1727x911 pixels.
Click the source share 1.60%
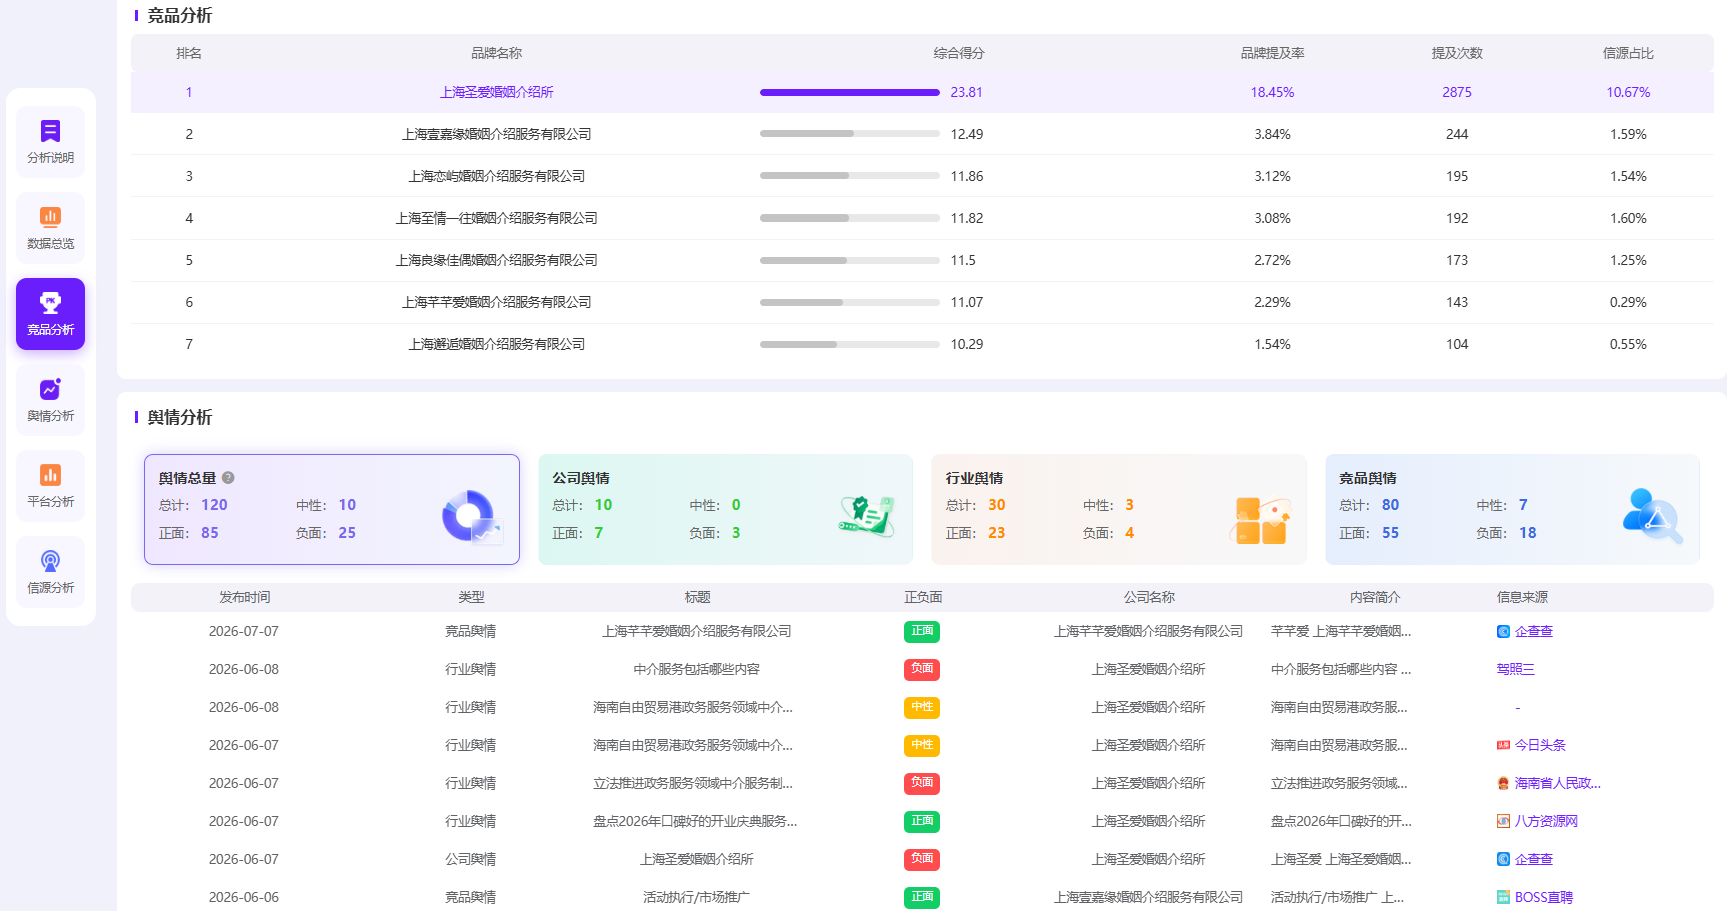pos(1628,218)
